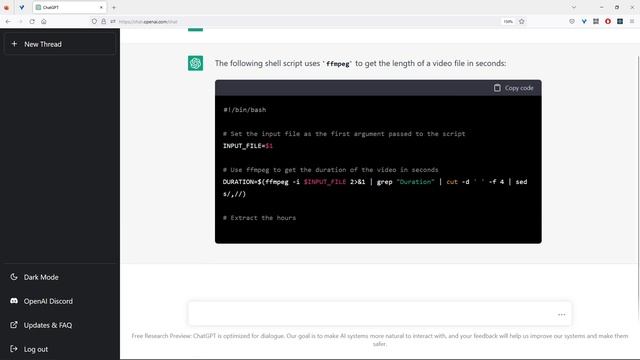The image size is (640, 360).
Task: Click the '# Set the input file' comment line
Action: [x=344, y=134]
